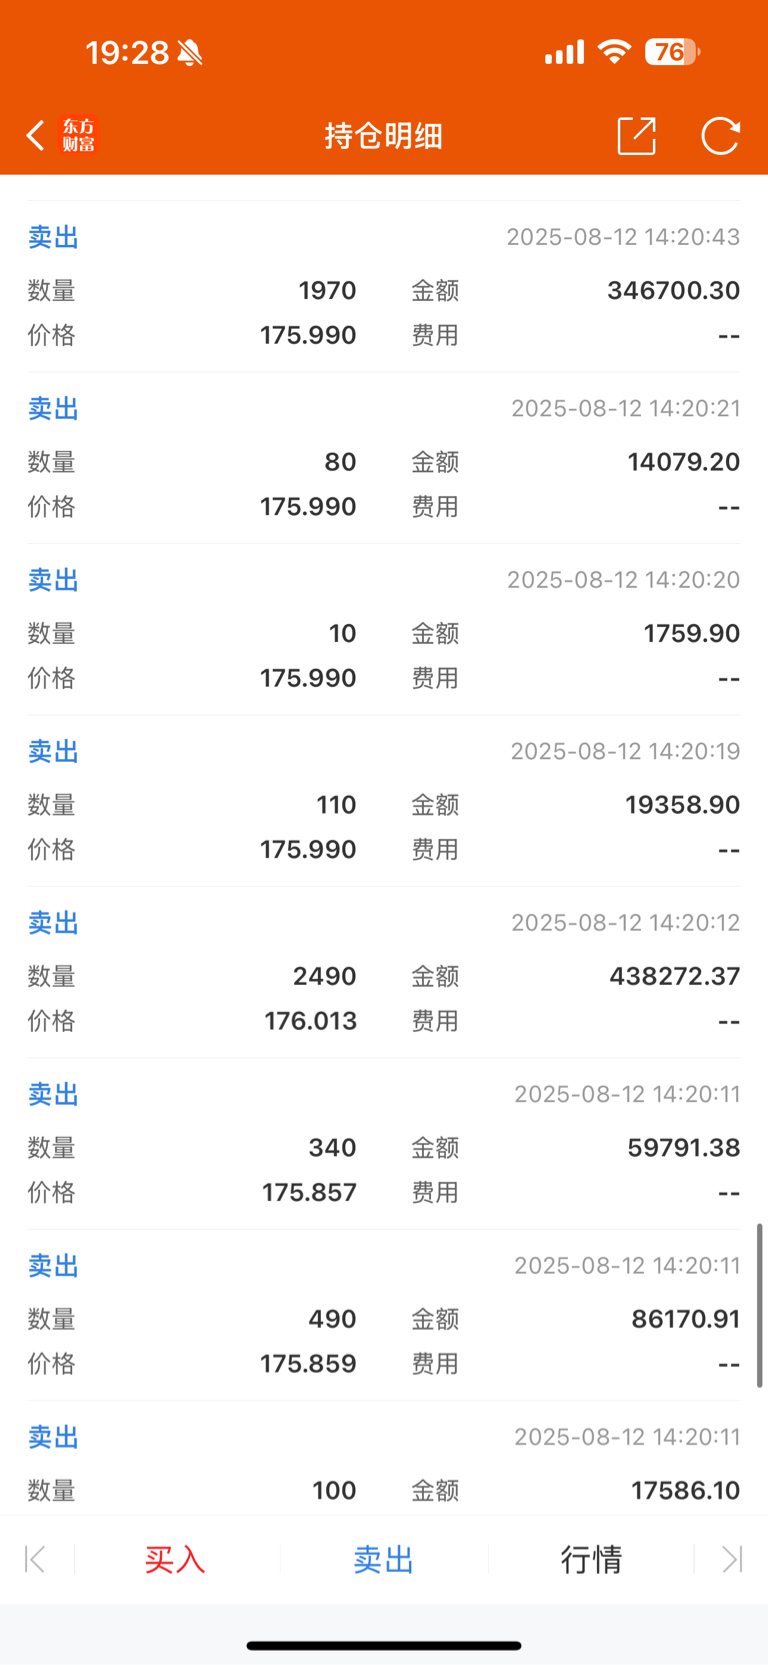The width and height of the screenshot is (768, 1665).
Task: Jump to last item arrow
Action: [732, 1559]
